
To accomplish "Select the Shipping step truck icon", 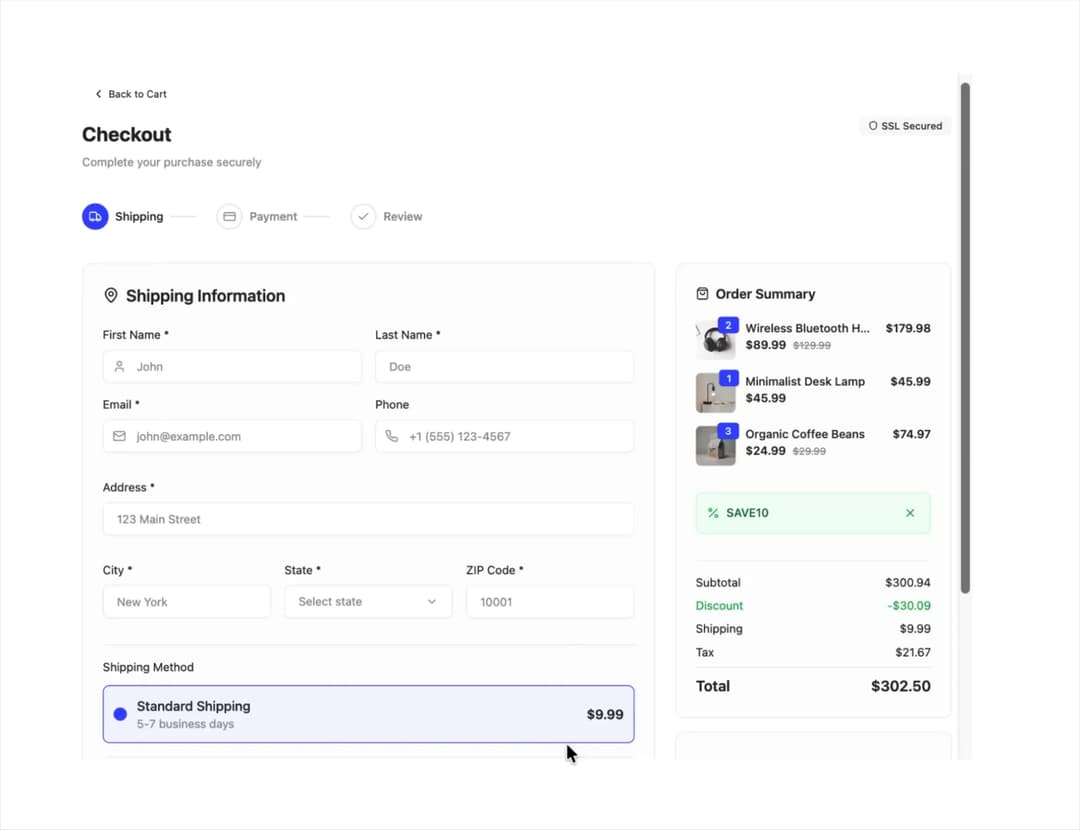I will [x=95, y=216].
